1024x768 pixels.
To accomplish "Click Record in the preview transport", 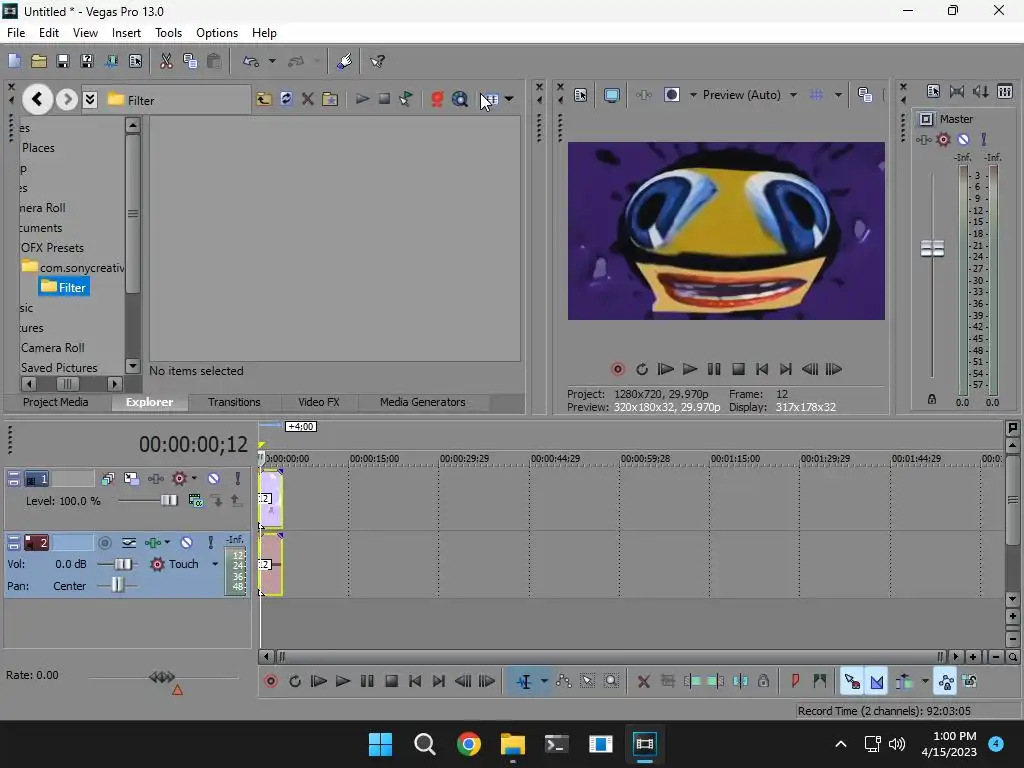I will [x=617, y=370].
